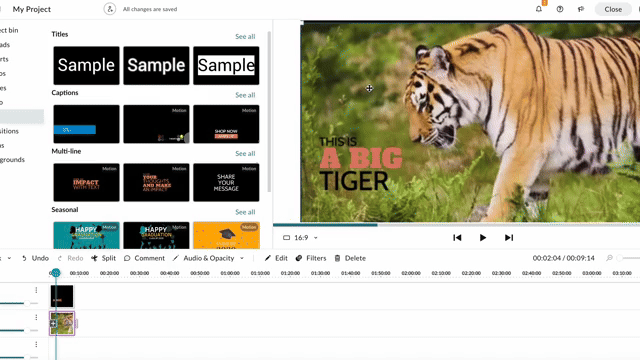Image resolution: width=640 pixels, height=360 pixels.
Task: Open the My Project title
Action: [x=31, y=9]
